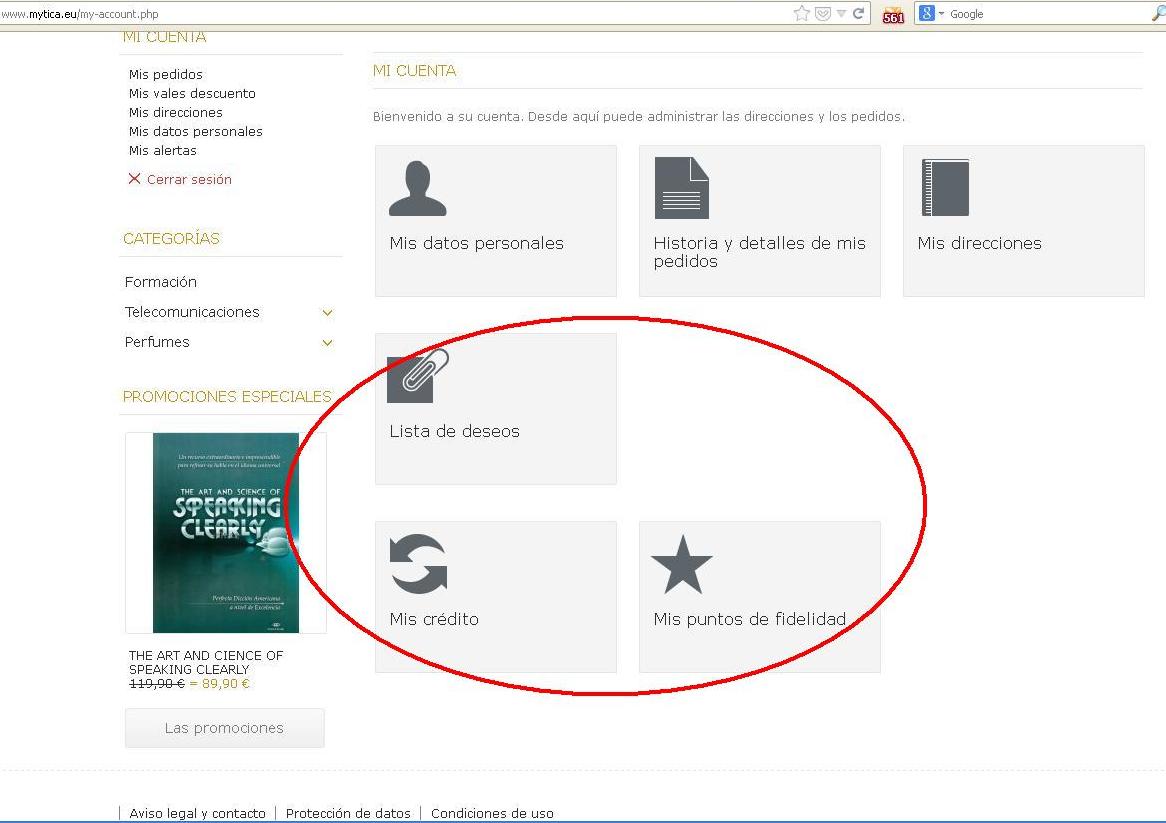Open Mis alertas link
This screenshot has width=1166, height=823.
163,150
